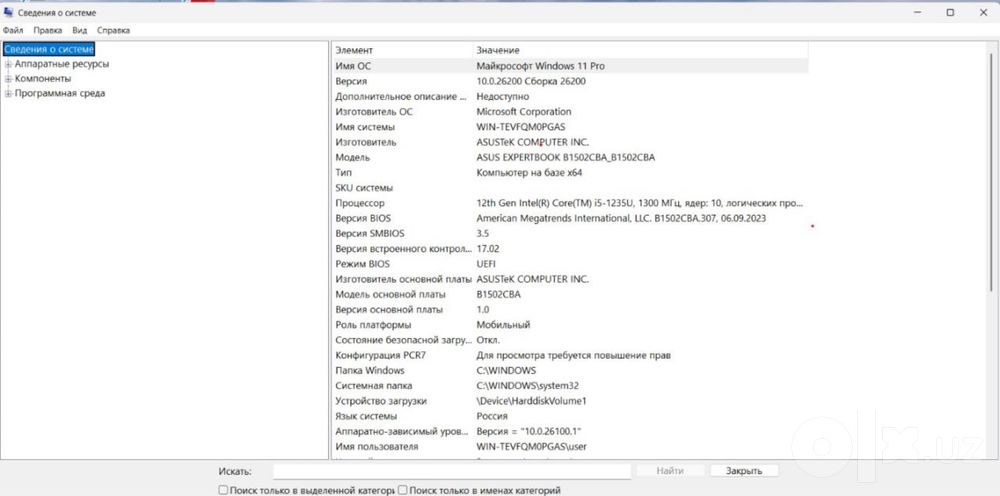Screen dimensions: 1000x496
Task: Click the Значение column header
Action: tap(641, 50)
